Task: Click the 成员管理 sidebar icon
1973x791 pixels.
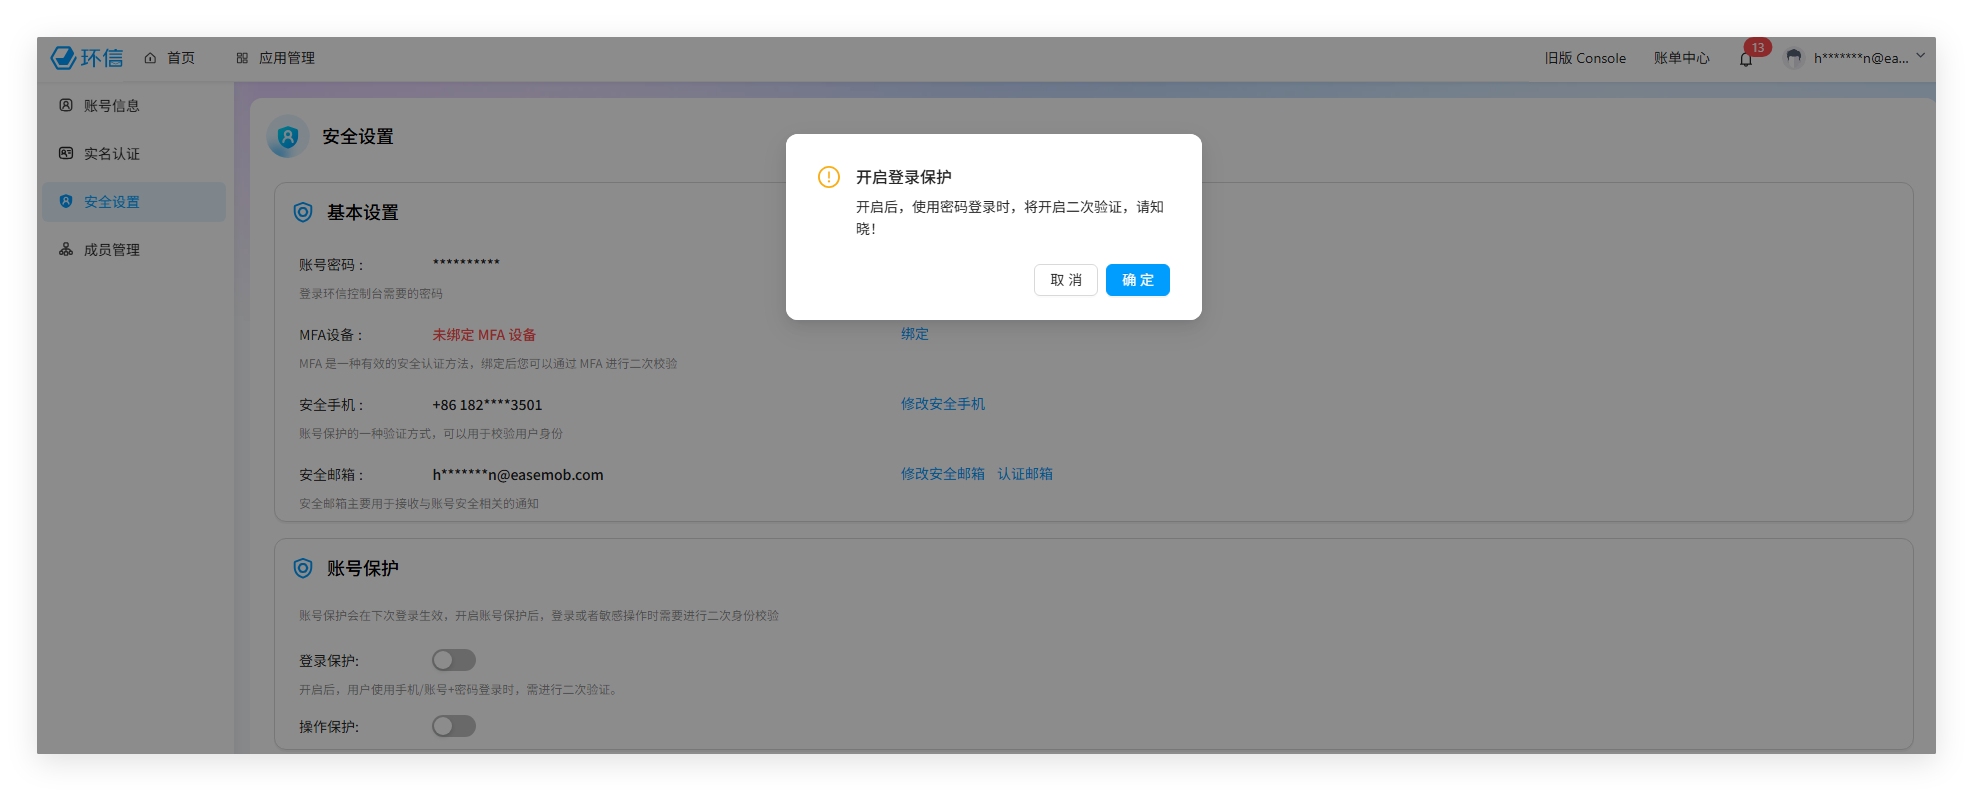Action: 66,249
